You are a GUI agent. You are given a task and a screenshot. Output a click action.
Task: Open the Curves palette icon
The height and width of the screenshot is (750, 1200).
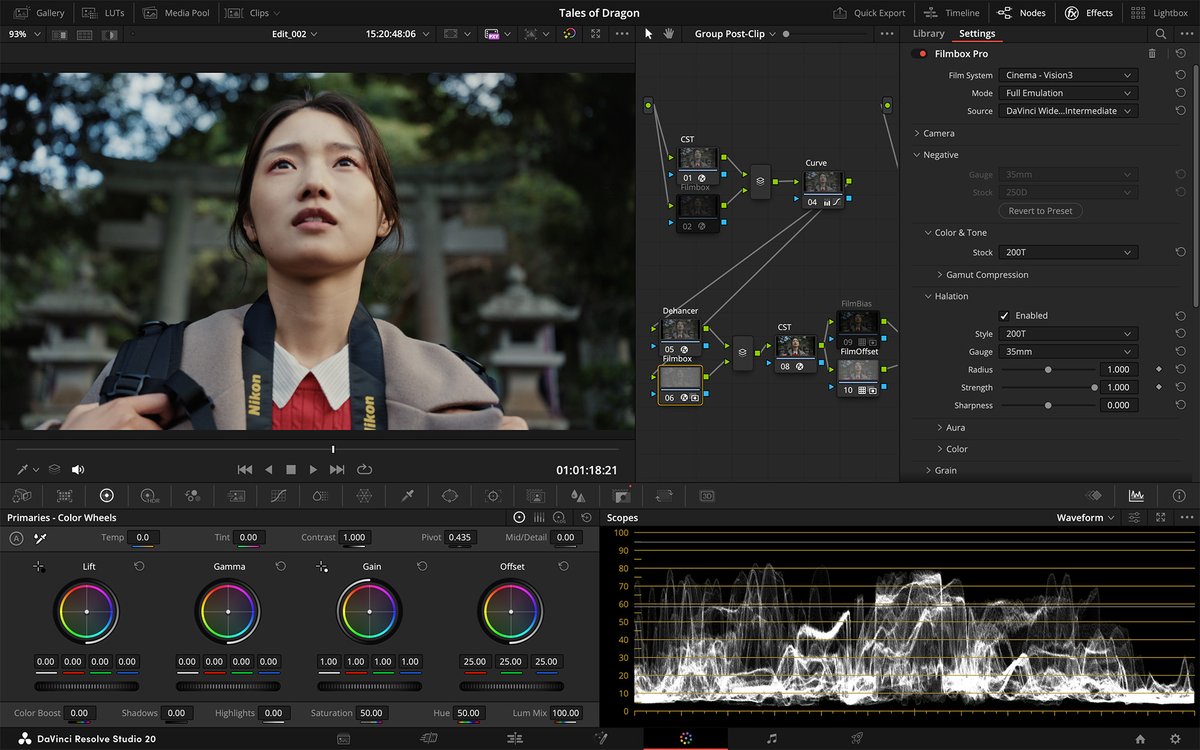[279, 495]
